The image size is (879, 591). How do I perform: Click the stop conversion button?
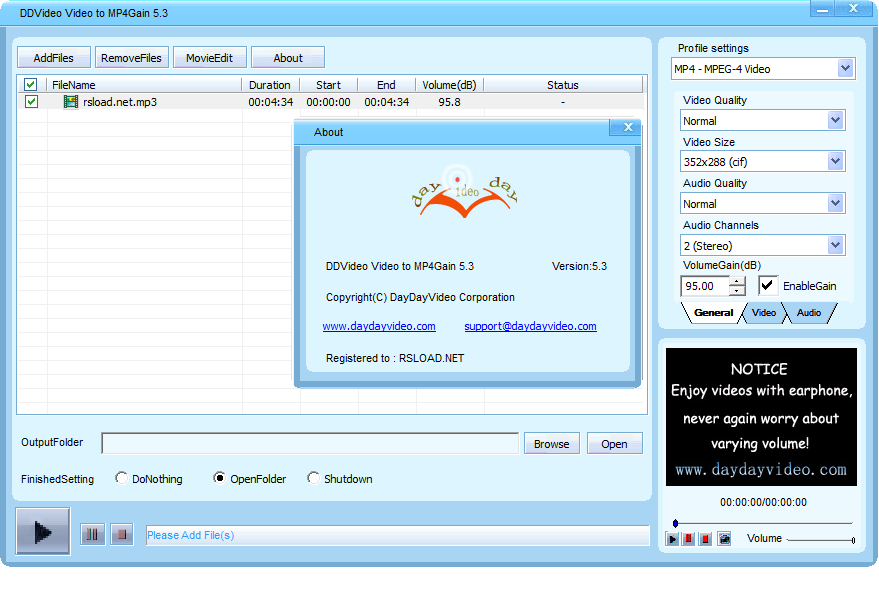(x=122, y=534)
